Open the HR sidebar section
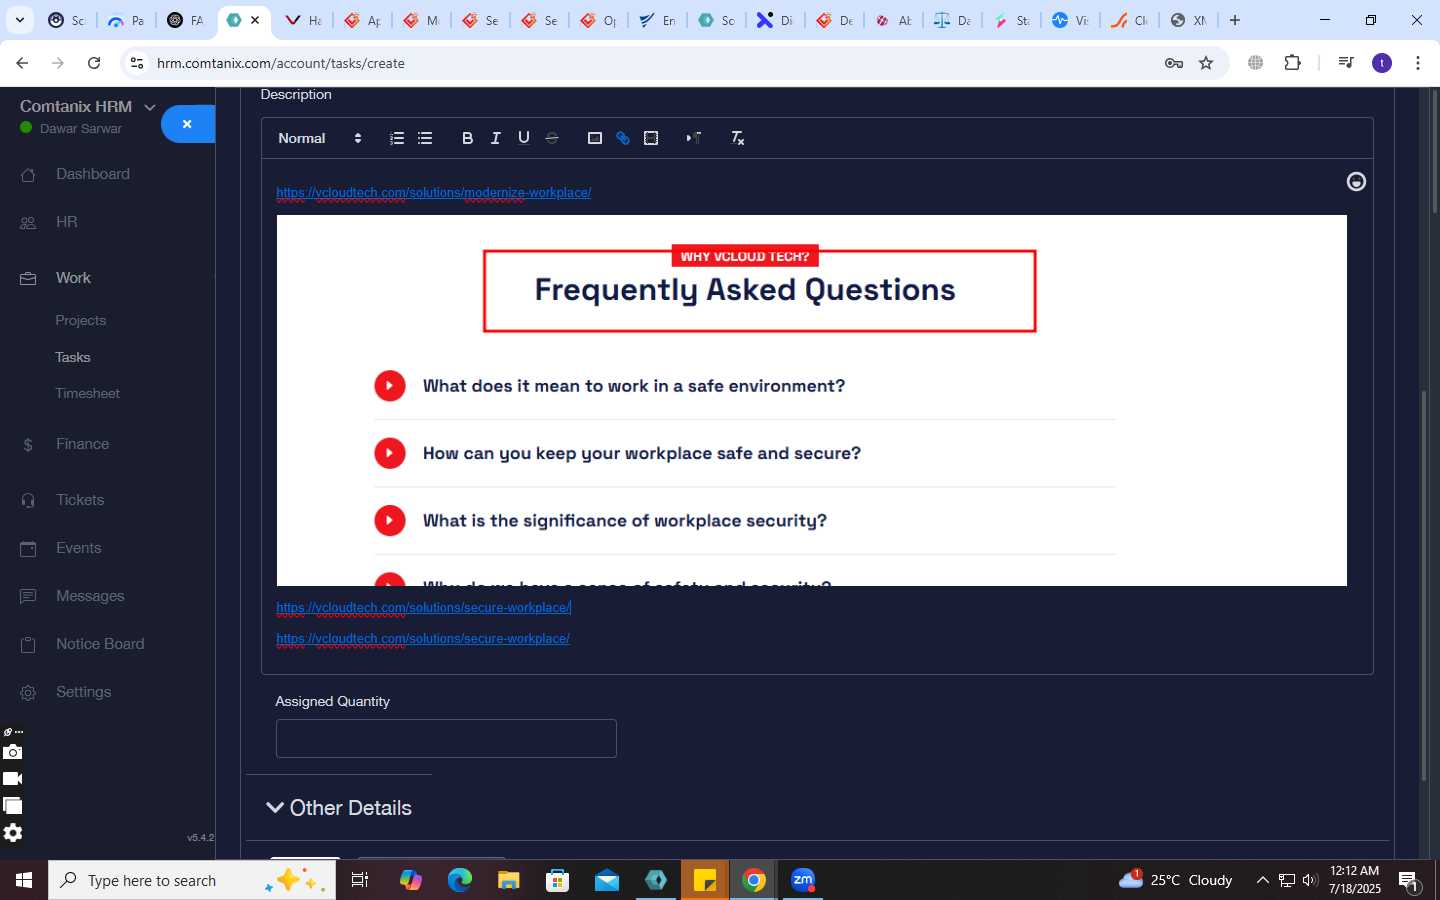 (66, 222)
